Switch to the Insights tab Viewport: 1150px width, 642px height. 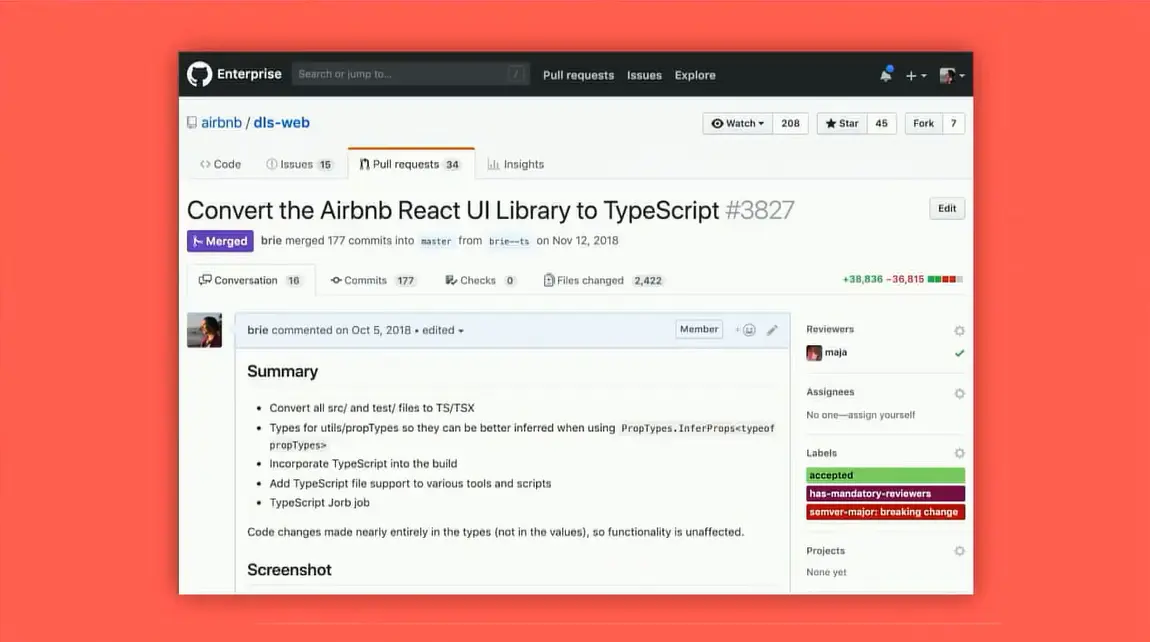(516, 164)
